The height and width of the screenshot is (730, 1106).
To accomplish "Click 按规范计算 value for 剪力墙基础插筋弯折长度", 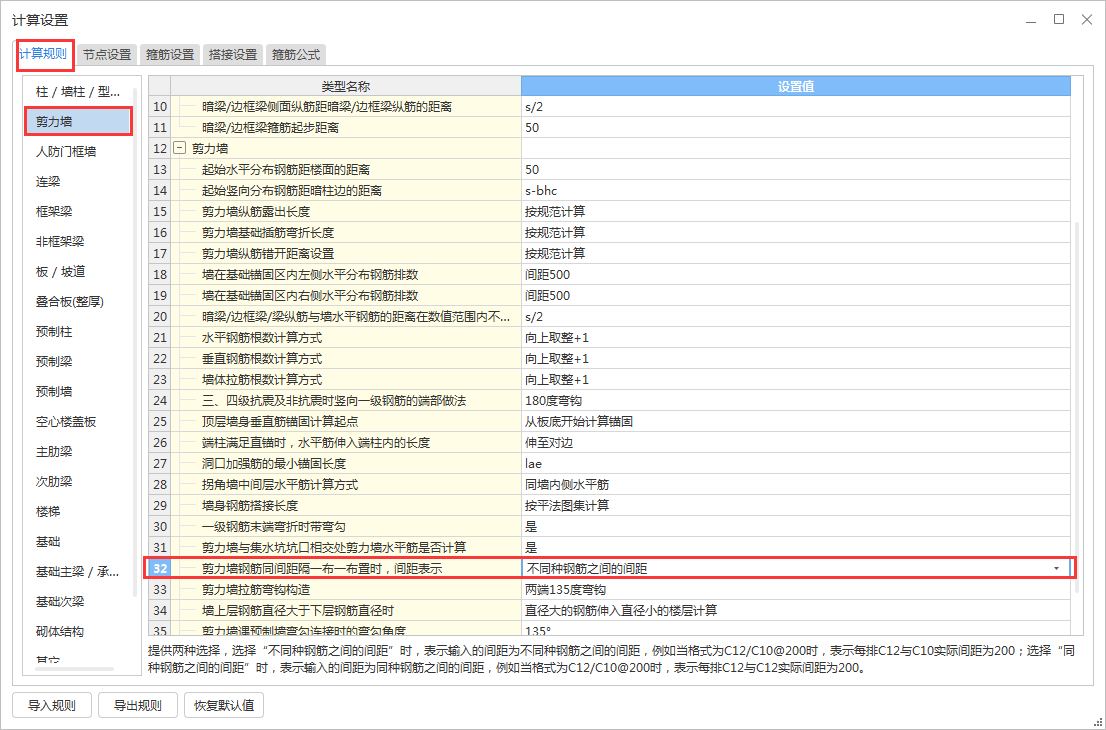I will click(796, 233).
